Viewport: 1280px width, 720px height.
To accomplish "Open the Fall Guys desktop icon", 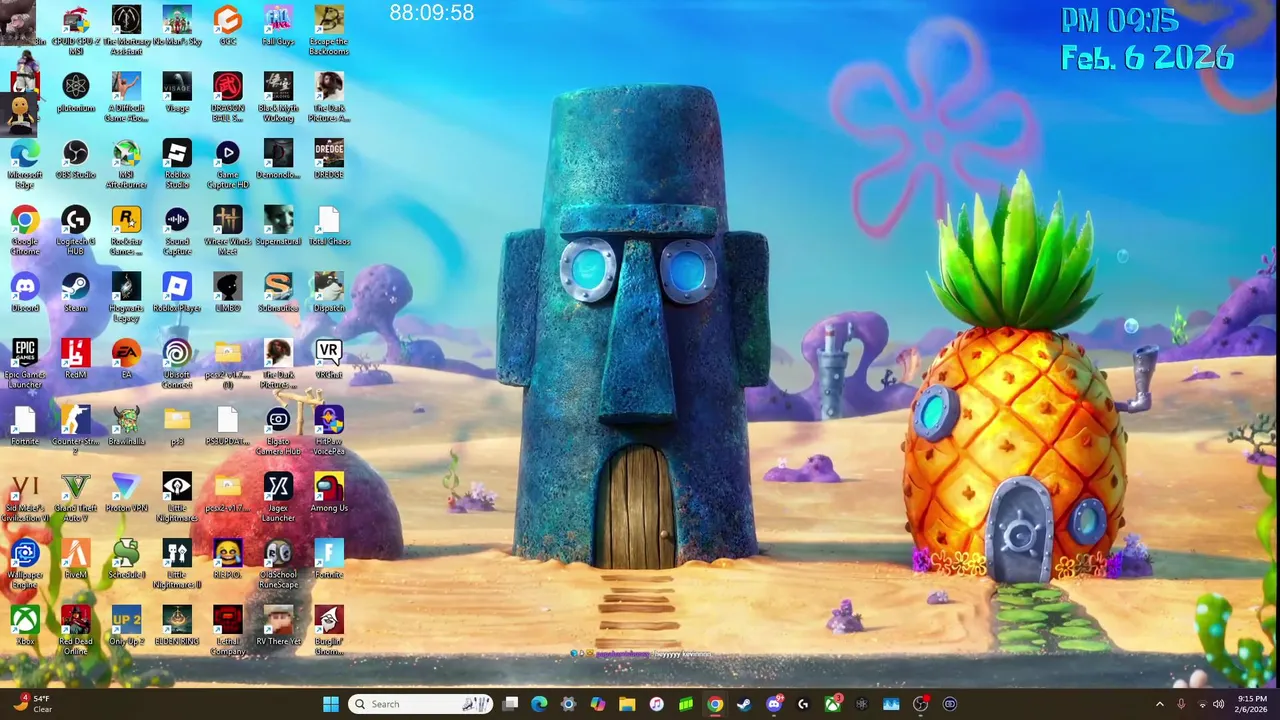I will (x=278, y=27).
